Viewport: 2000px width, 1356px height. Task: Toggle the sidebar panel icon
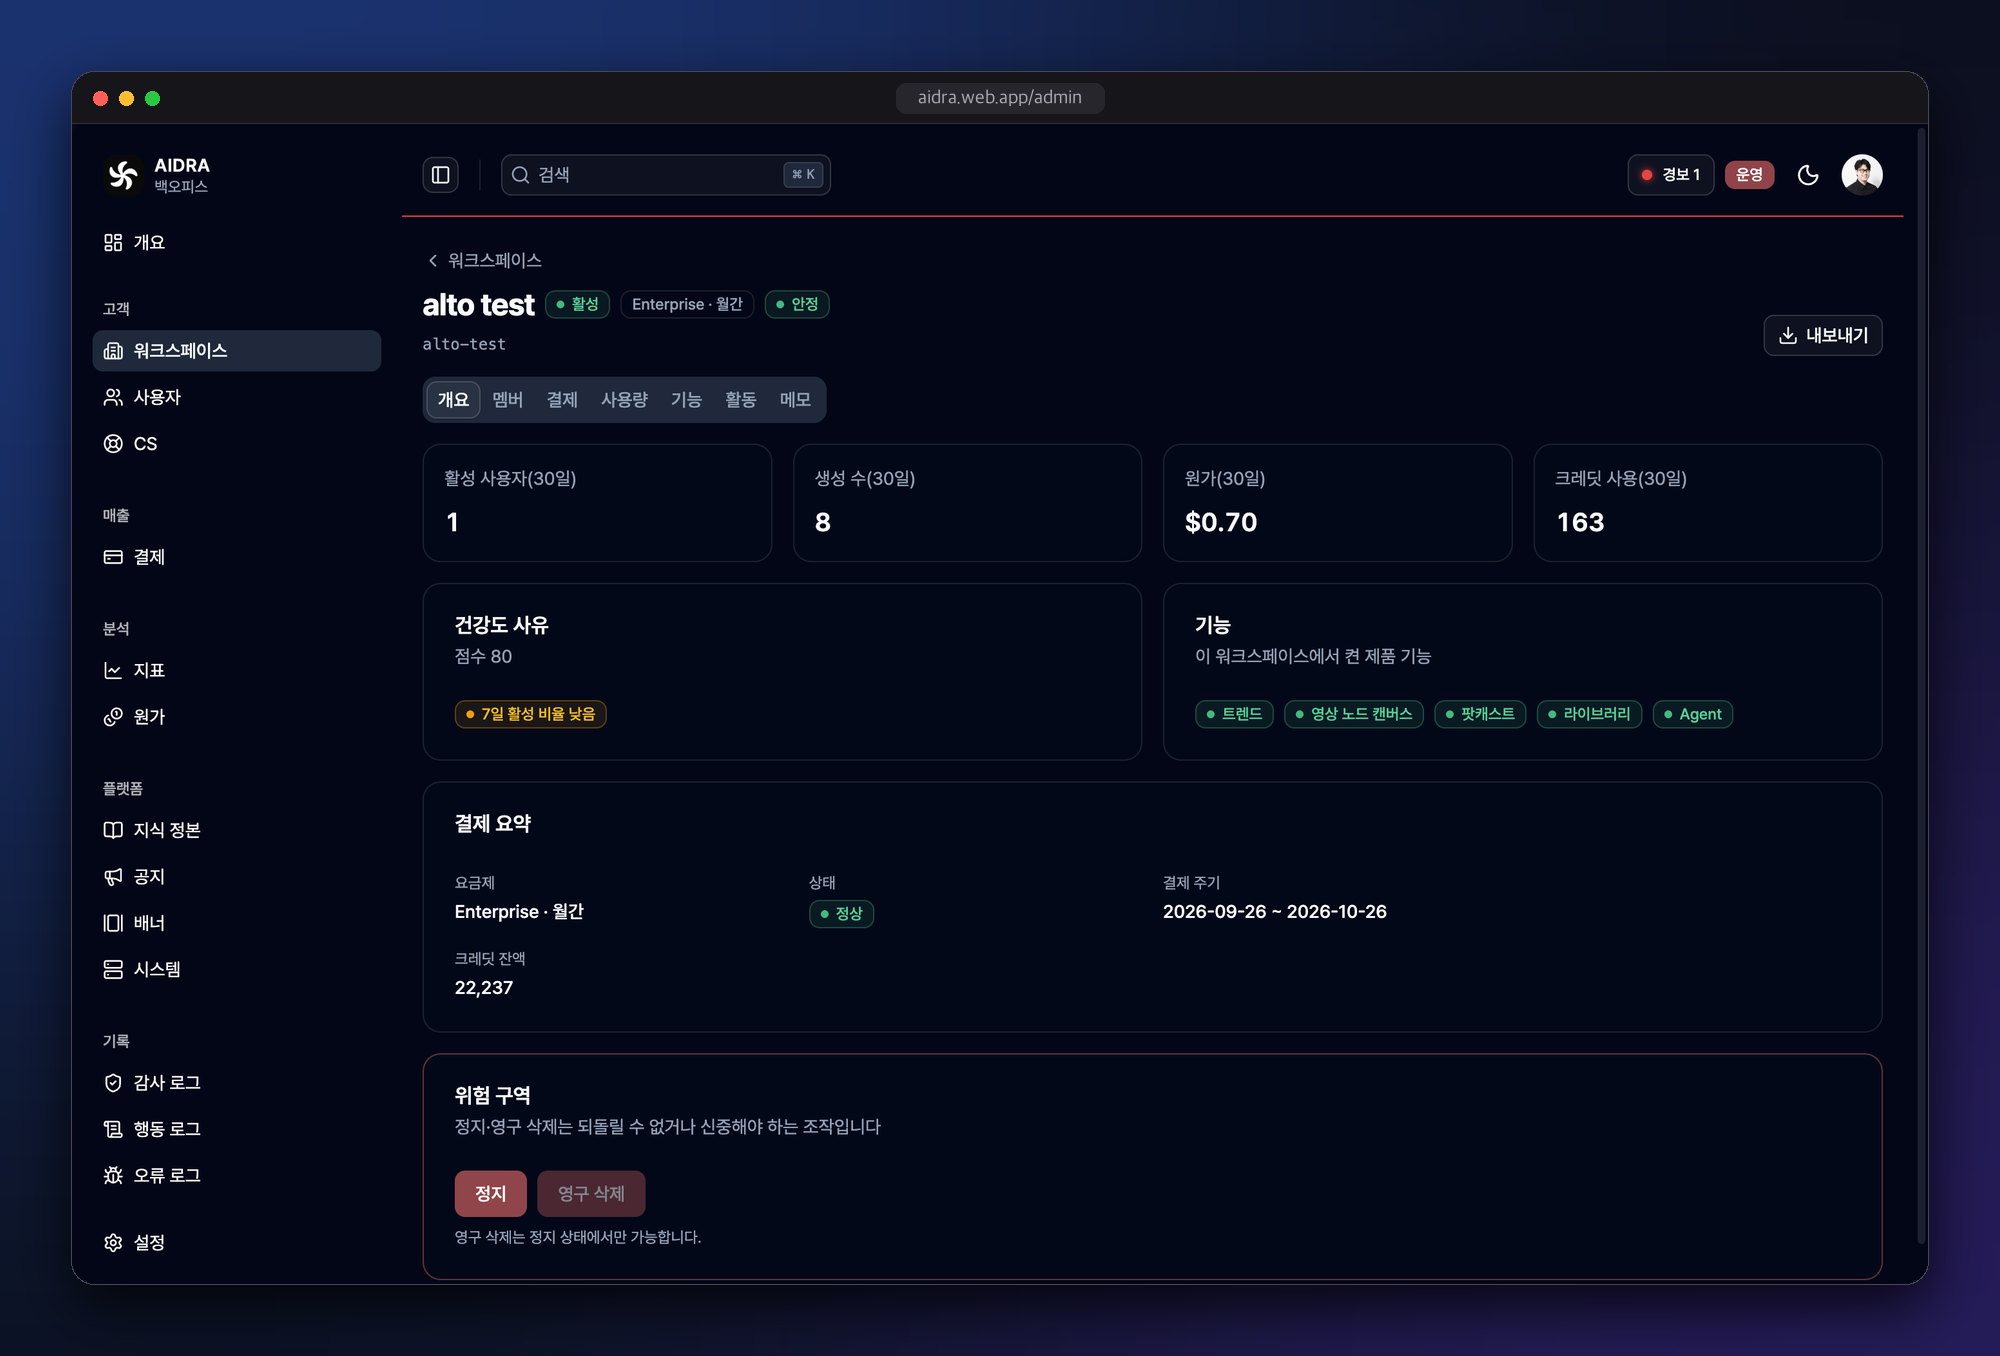[x=440, y=175]
